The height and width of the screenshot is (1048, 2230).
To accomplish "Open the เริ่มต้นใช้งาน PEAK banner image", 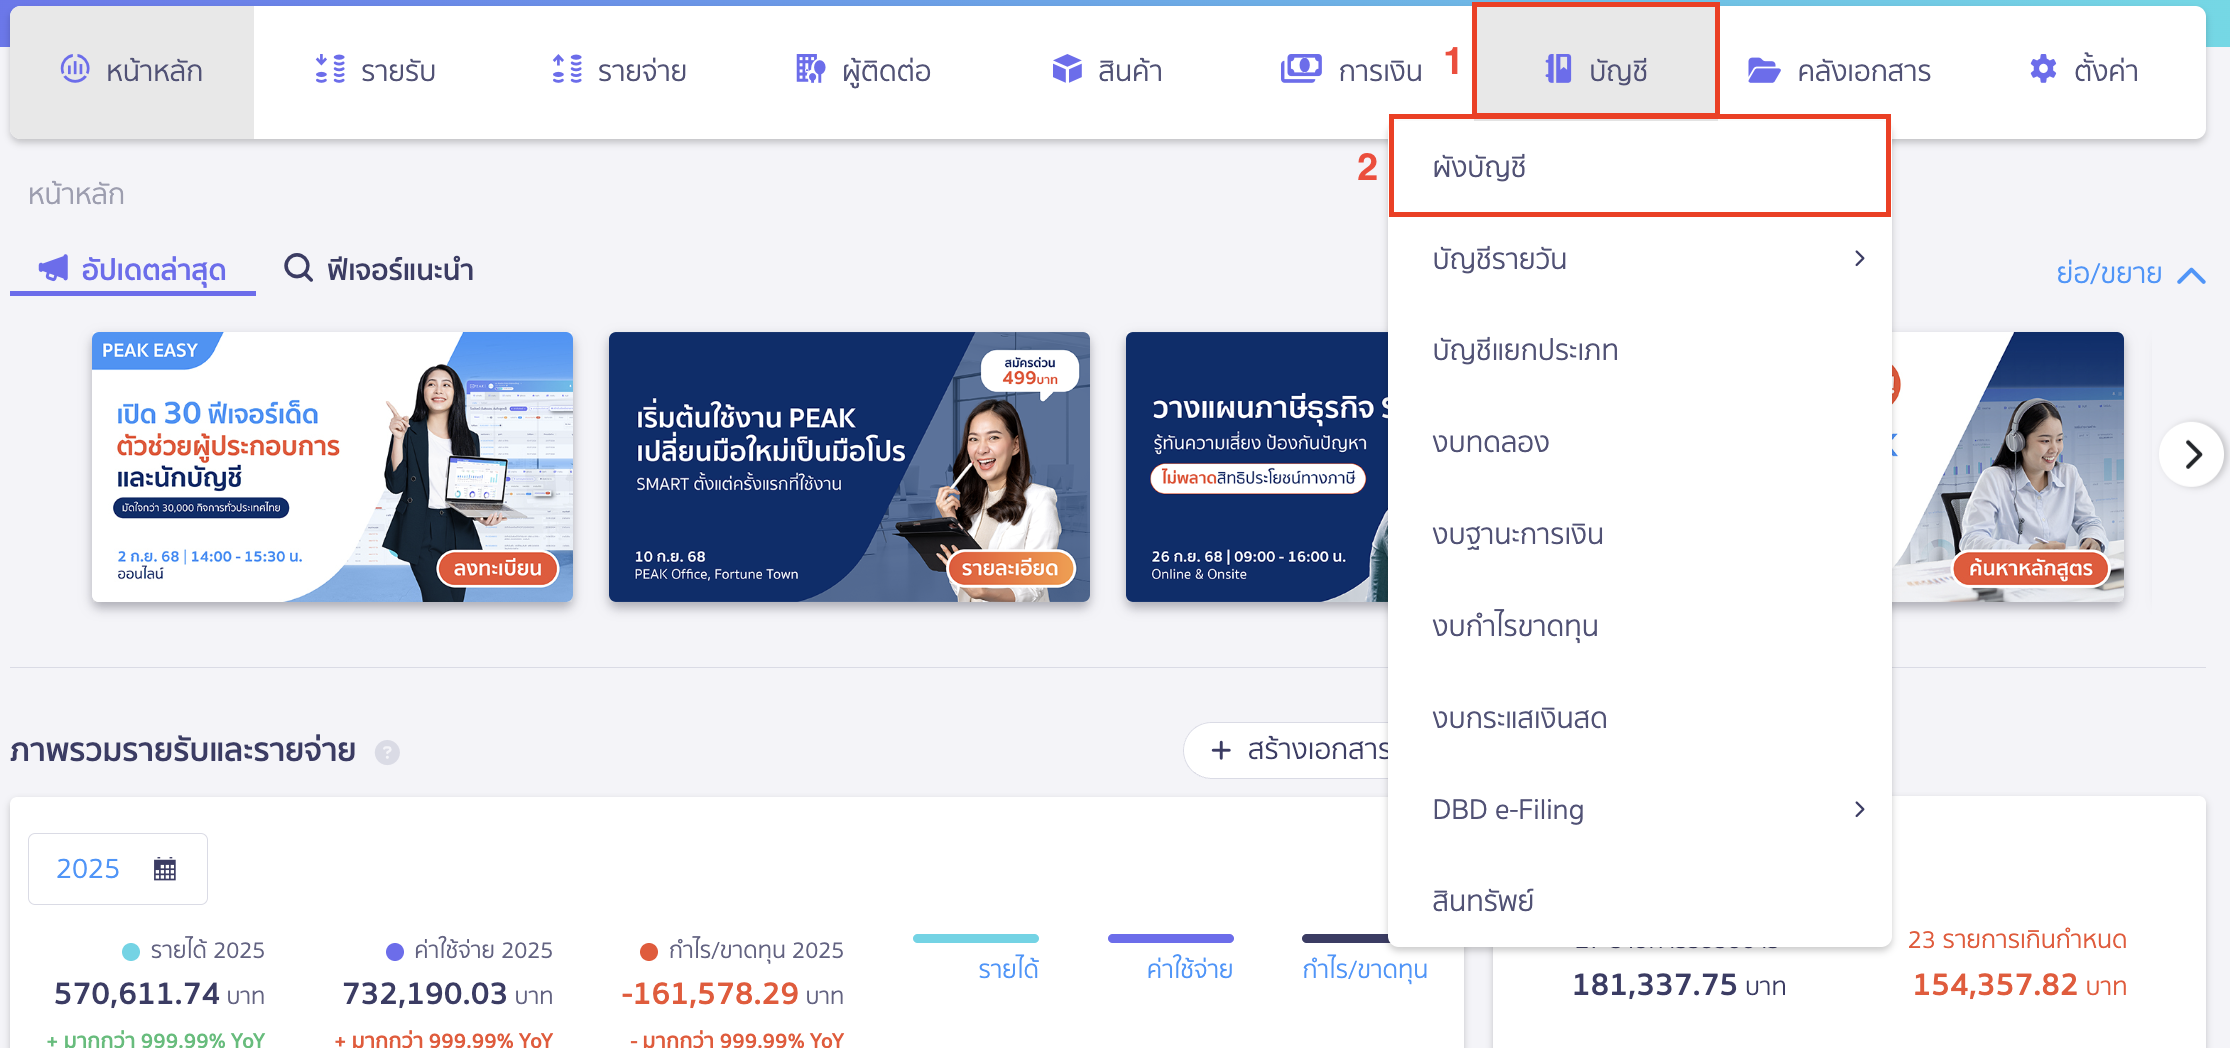I will tap(849, 467).
